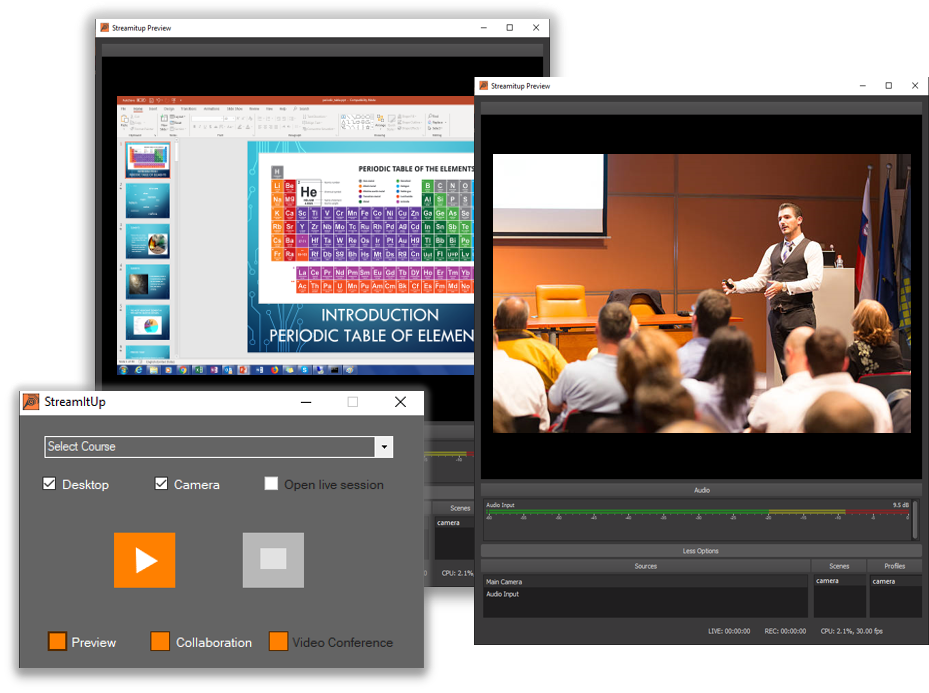Viewport: 929px width, 693px height.
Task: Click the gray stop button
Action: [273, 560]
